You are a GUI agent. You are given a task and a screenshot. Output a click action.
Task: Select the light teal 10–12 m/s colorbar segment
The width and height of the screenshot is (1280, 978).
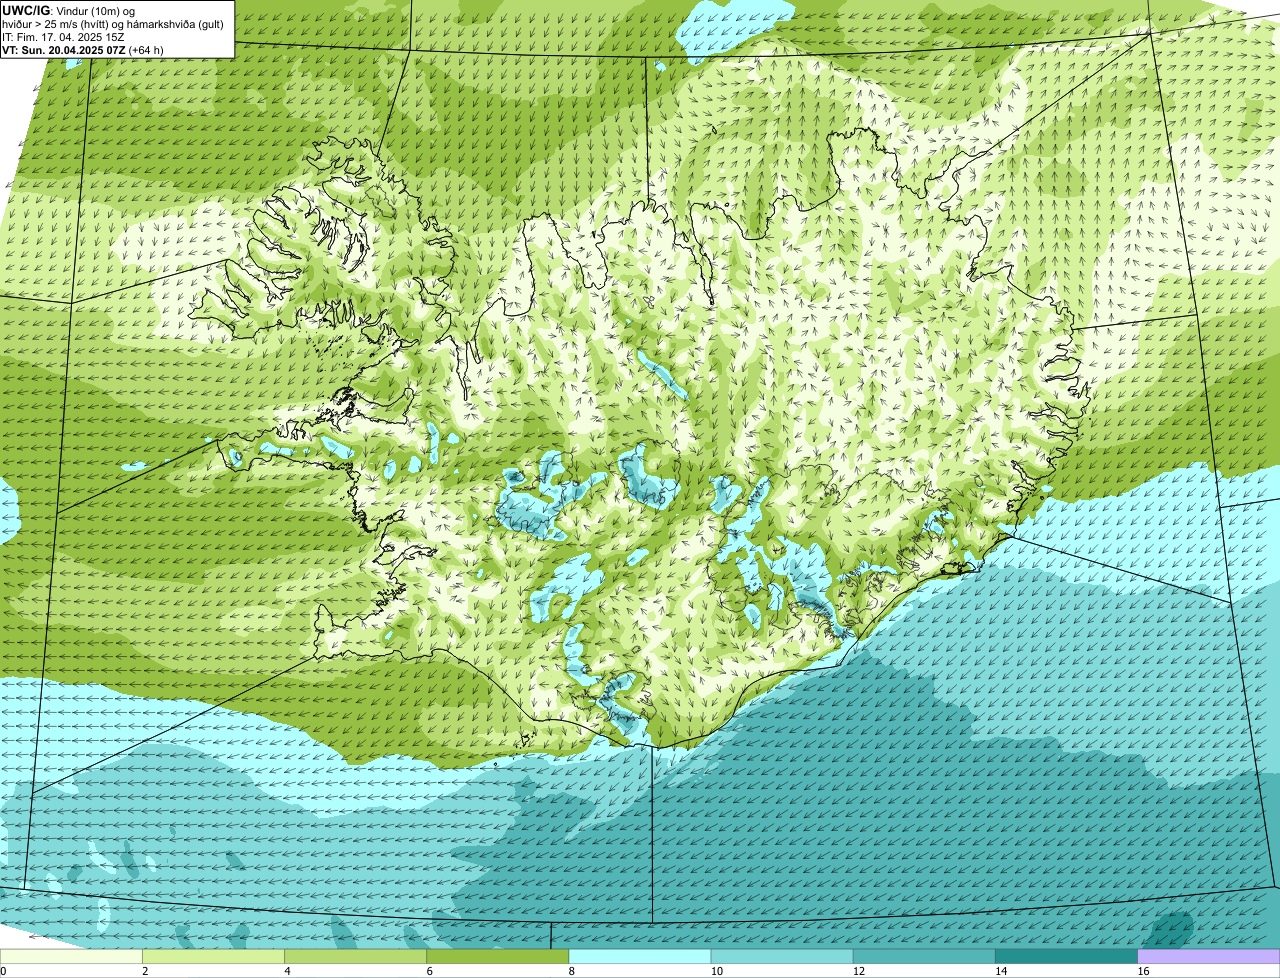782,957
